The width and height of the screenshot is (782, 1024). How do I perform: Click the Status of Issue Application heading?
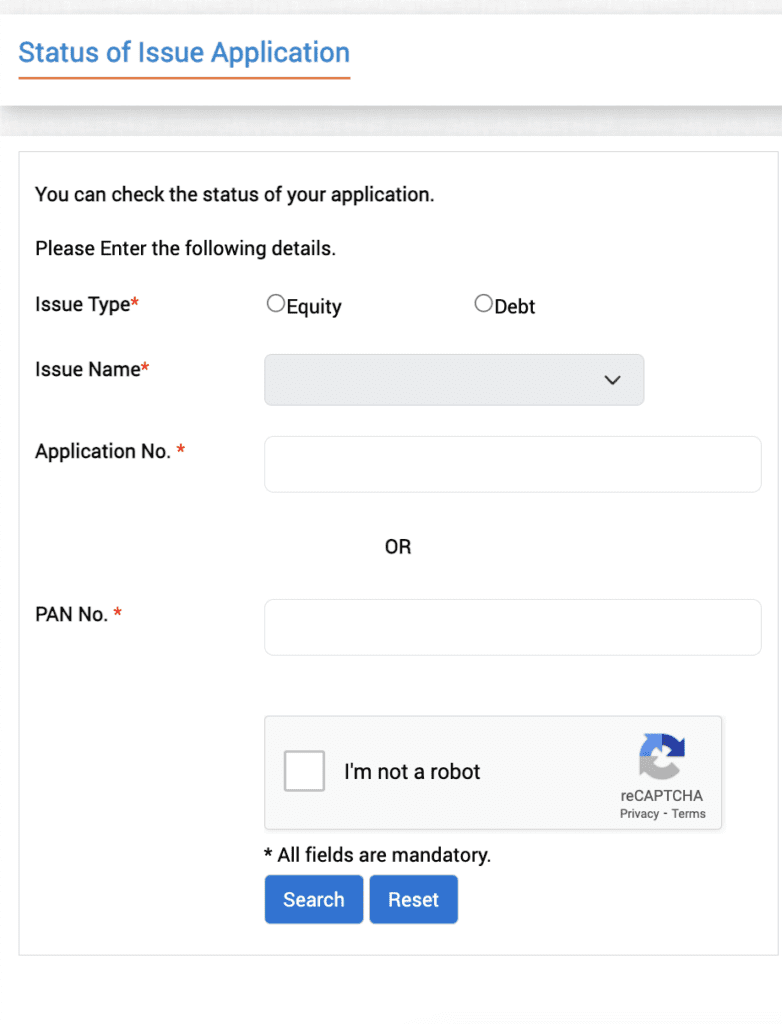[x=184, y=53]
